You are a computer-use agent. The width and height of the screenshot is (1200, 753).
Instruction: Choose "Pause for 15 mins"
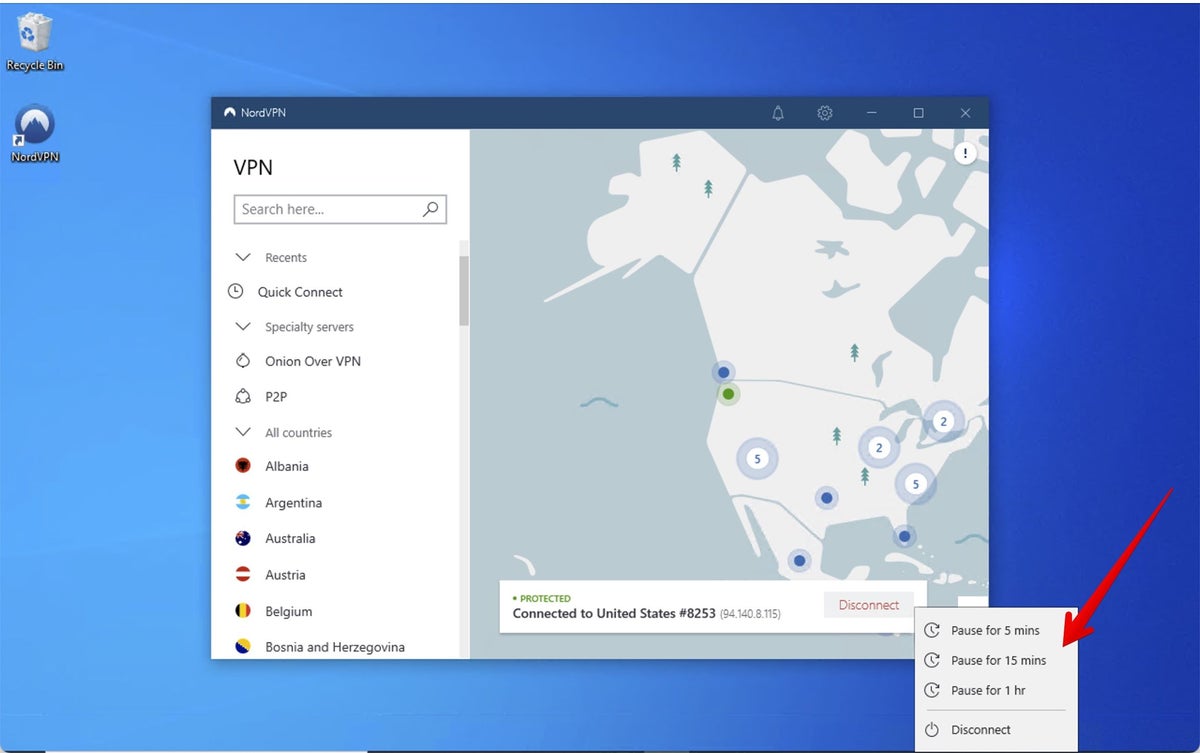(998, 660)
